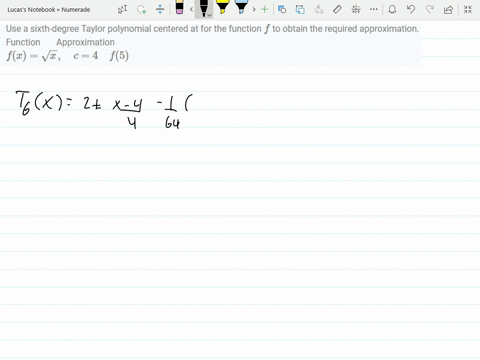The image size is (480, 360).
Task: Click the 'Approximation' label in the problem image
Action: point(85,42)
